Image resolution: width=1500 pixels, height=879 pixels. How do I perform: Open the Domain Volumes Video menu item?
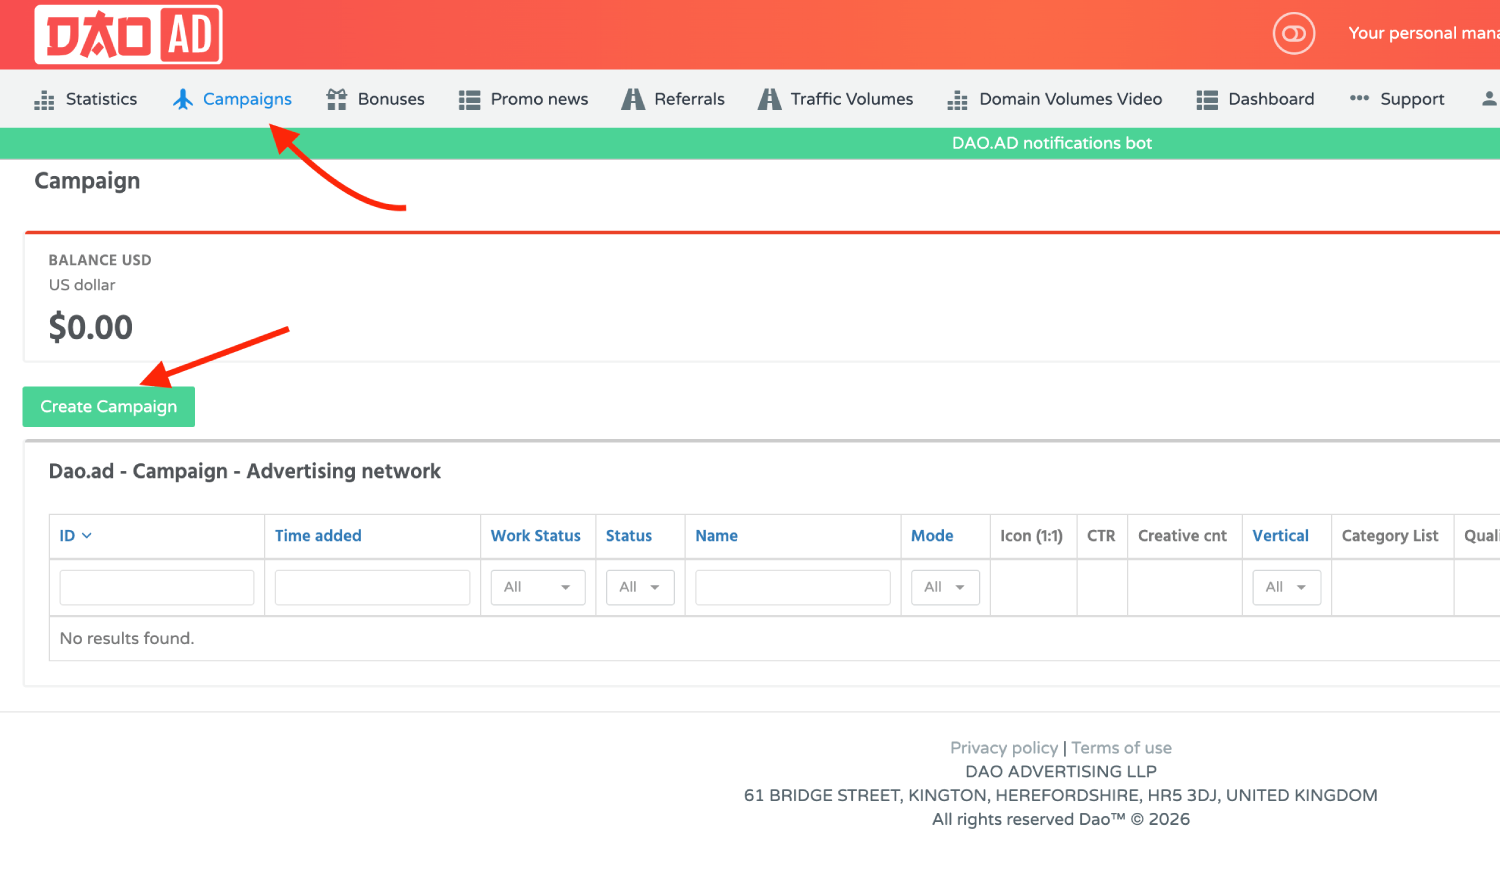pyautogui.click(x=1070, y=99)
